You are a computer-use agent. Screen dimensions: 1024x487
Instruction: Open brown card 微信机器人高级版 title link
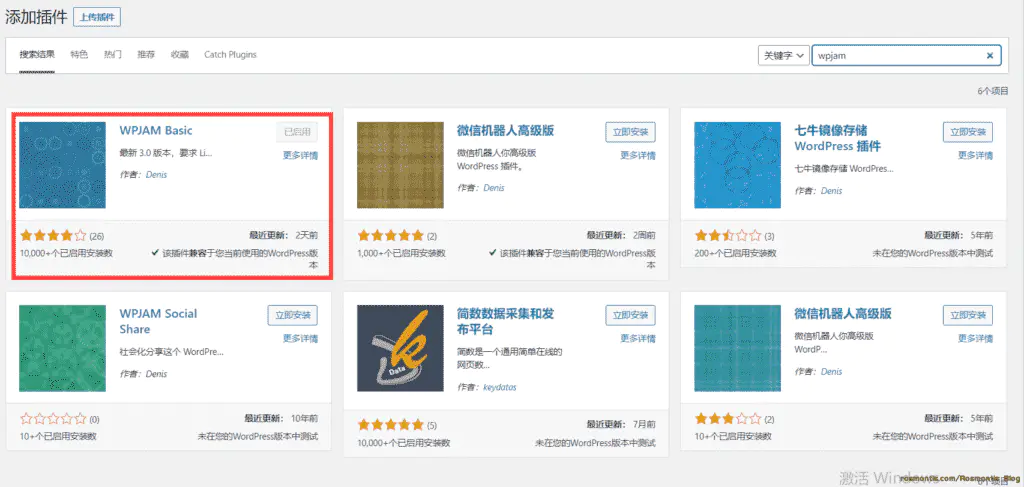click(505, 131)
